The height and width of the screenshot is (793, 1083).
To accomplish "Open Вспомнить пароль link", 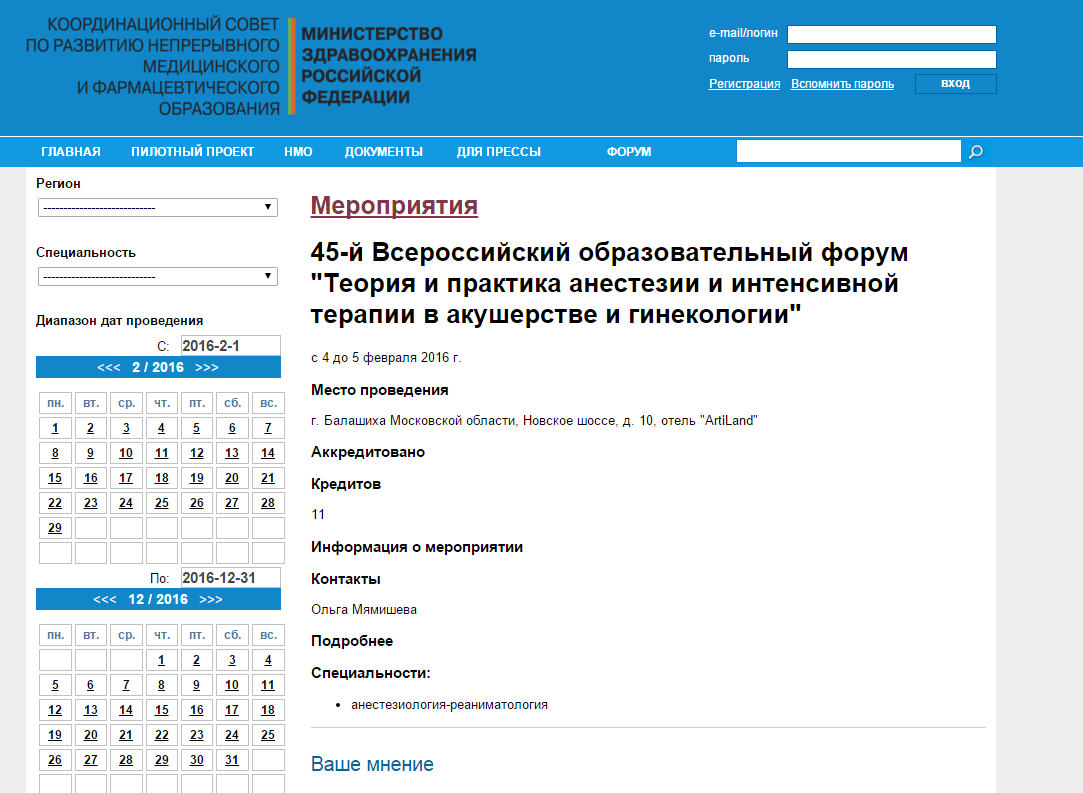I will coord(842,84).
